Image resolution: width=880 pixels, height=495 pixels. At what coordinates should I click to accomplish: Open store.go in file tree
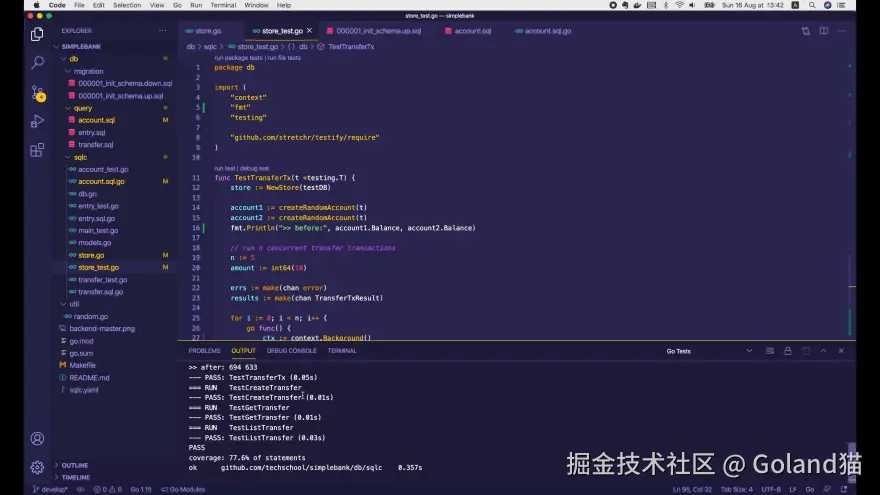[x=91, y=255]
